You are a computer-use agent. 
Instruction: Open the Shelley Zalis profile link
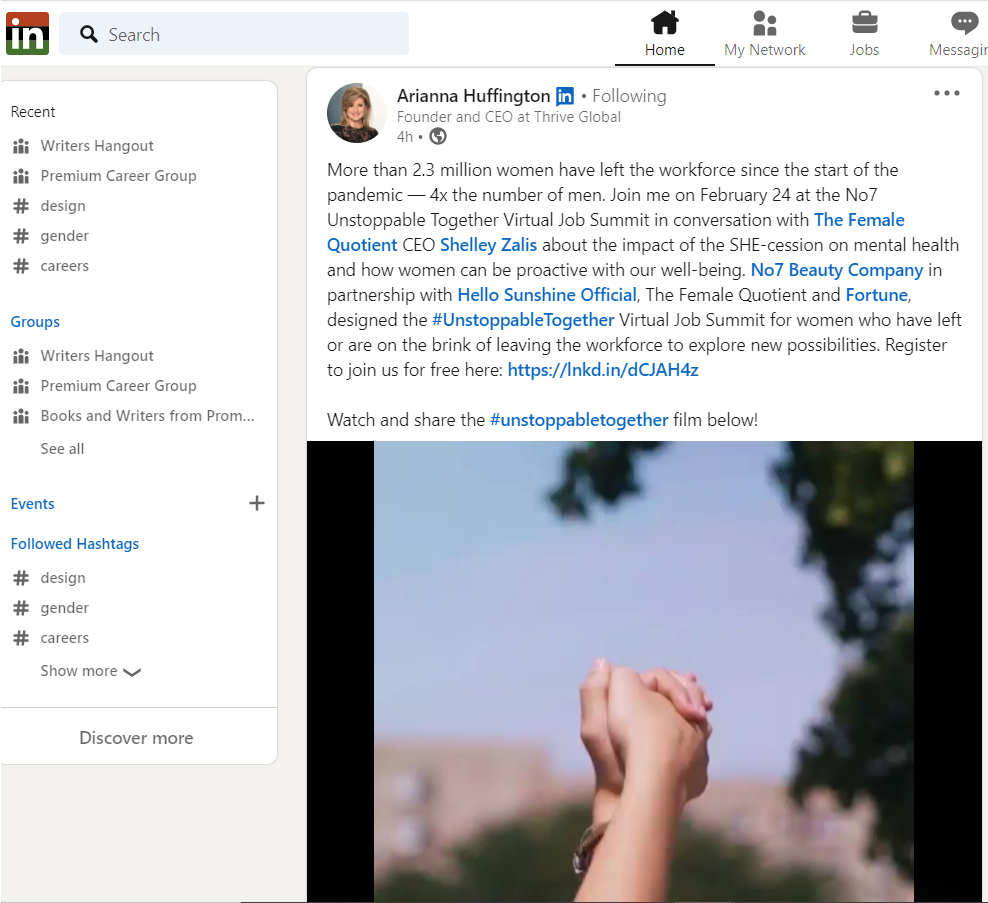click(488, 244)
